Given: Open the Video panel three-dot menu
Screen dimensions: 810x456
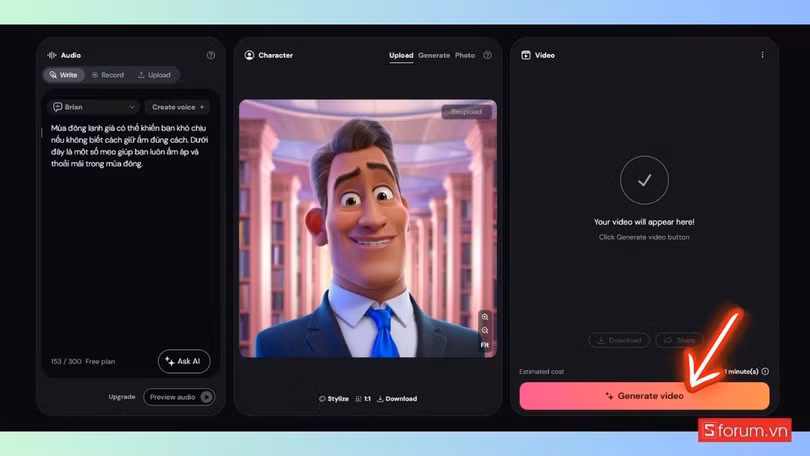Looking at the screenshot, I should 762,55.
